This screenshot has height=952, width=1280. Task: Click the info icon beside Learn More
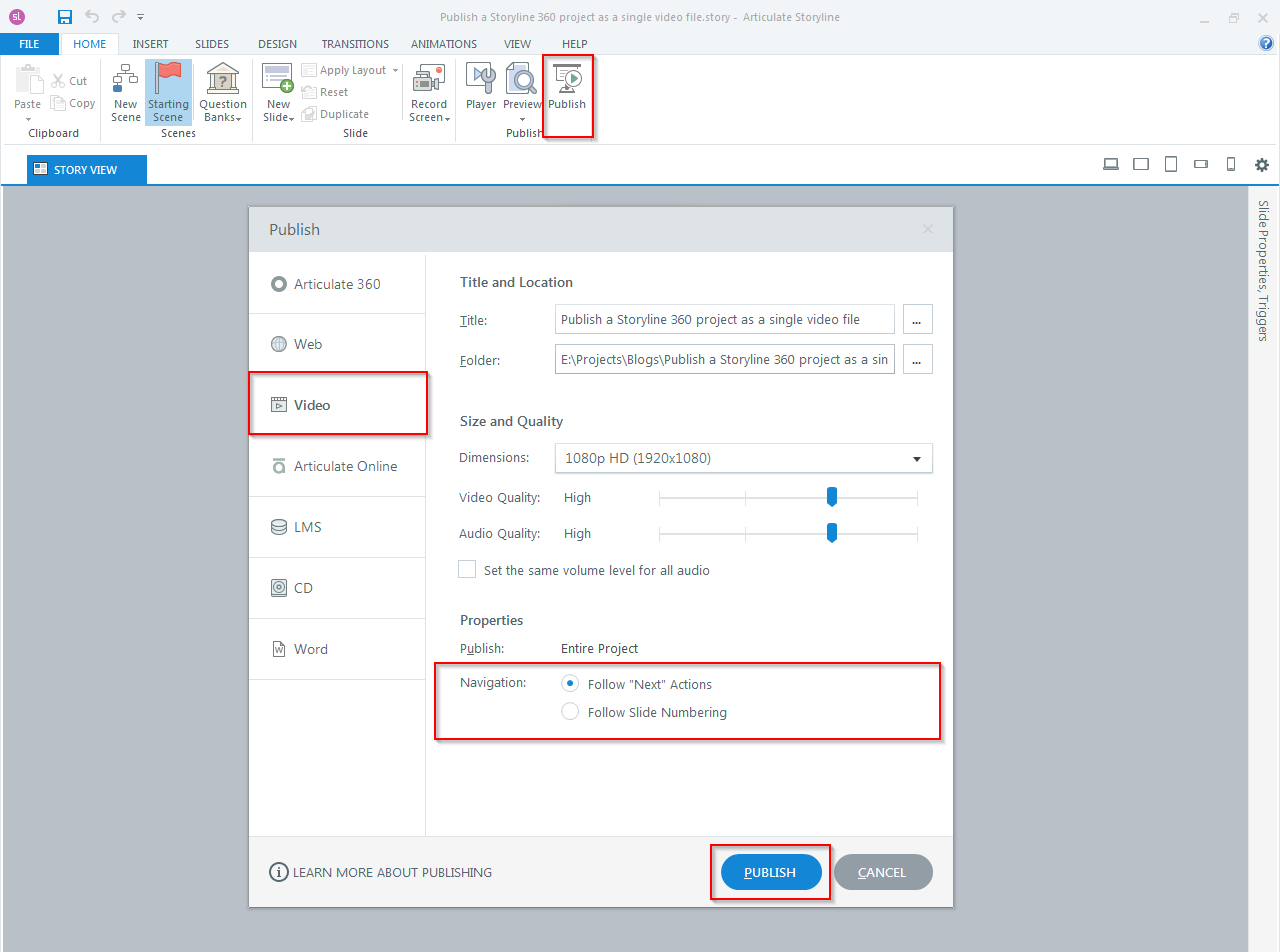[x=279, y=872]
